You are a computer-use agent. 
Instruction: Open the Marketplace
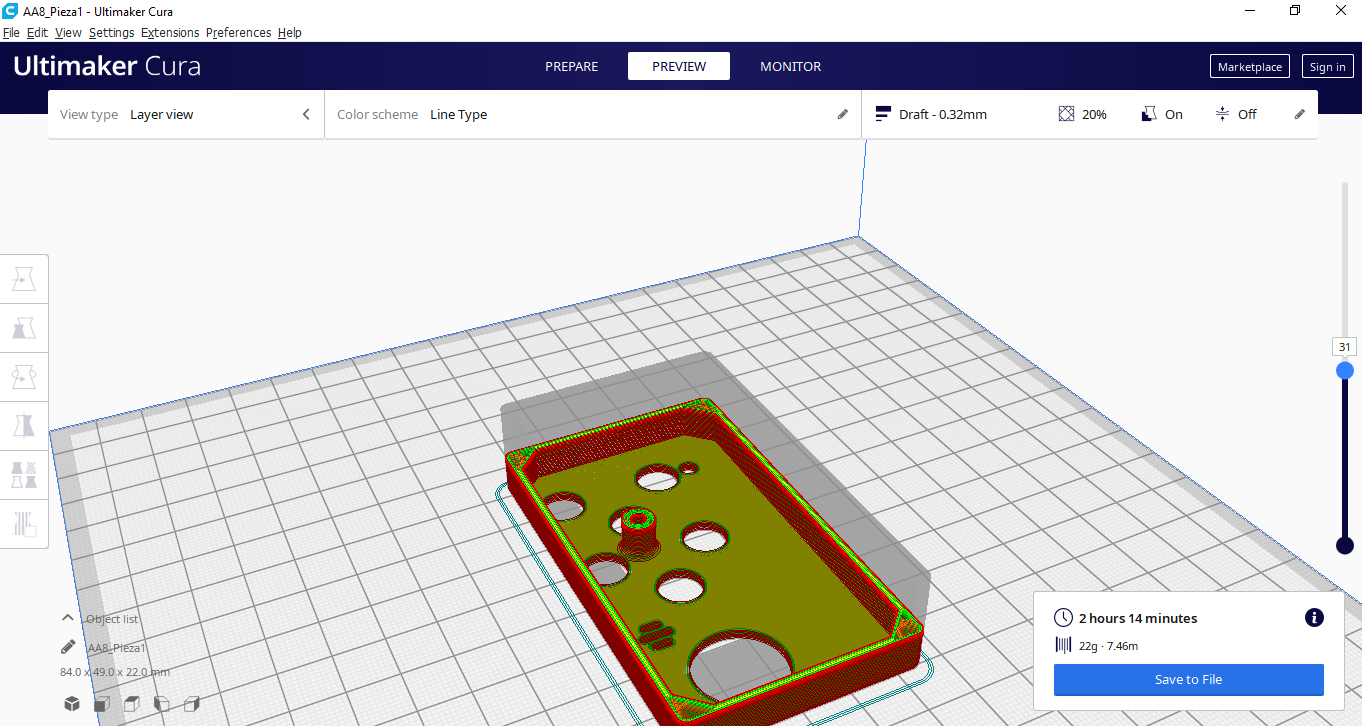(x=1250, y=67)
